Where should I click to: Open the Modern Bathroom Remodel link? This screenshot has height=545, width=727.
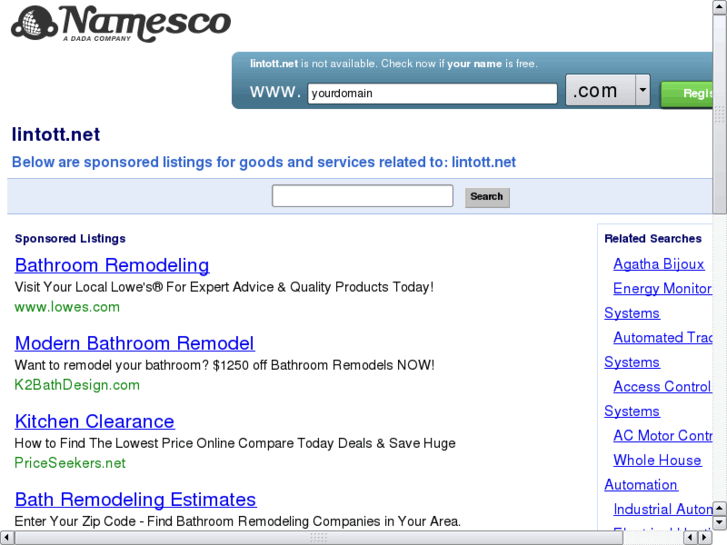134,343
